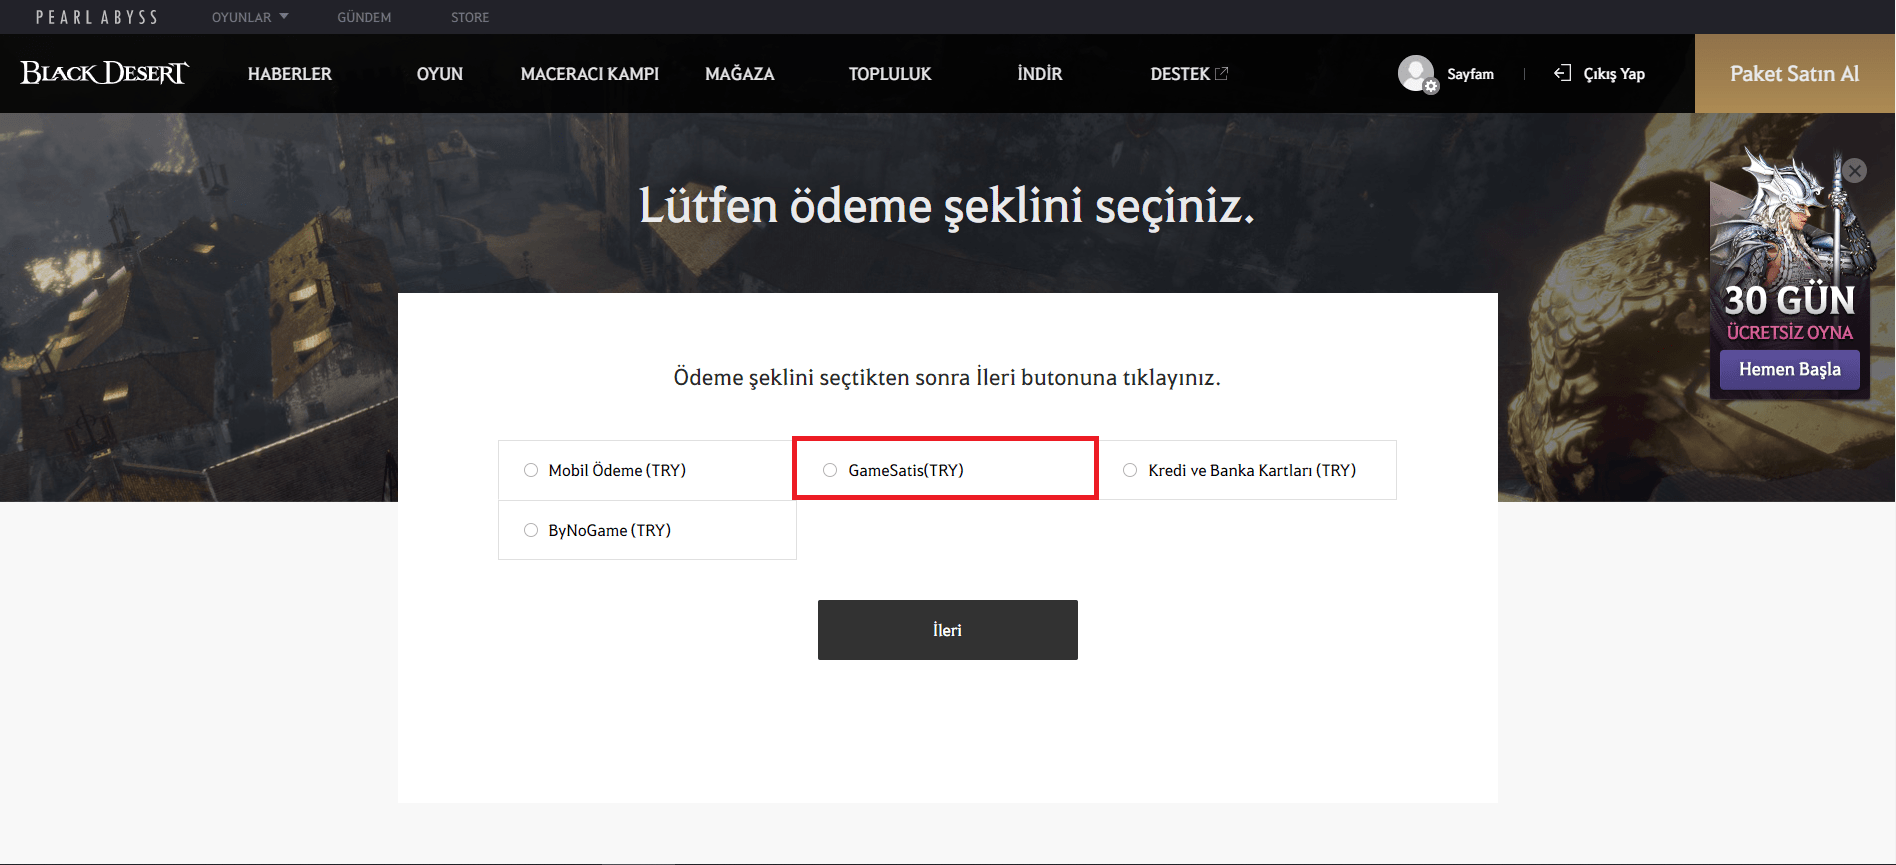Image resolution: width=1896 pixels, height=865 pixels.
Task: Open the GÜNDEM top link
Action: click(364, 17)
